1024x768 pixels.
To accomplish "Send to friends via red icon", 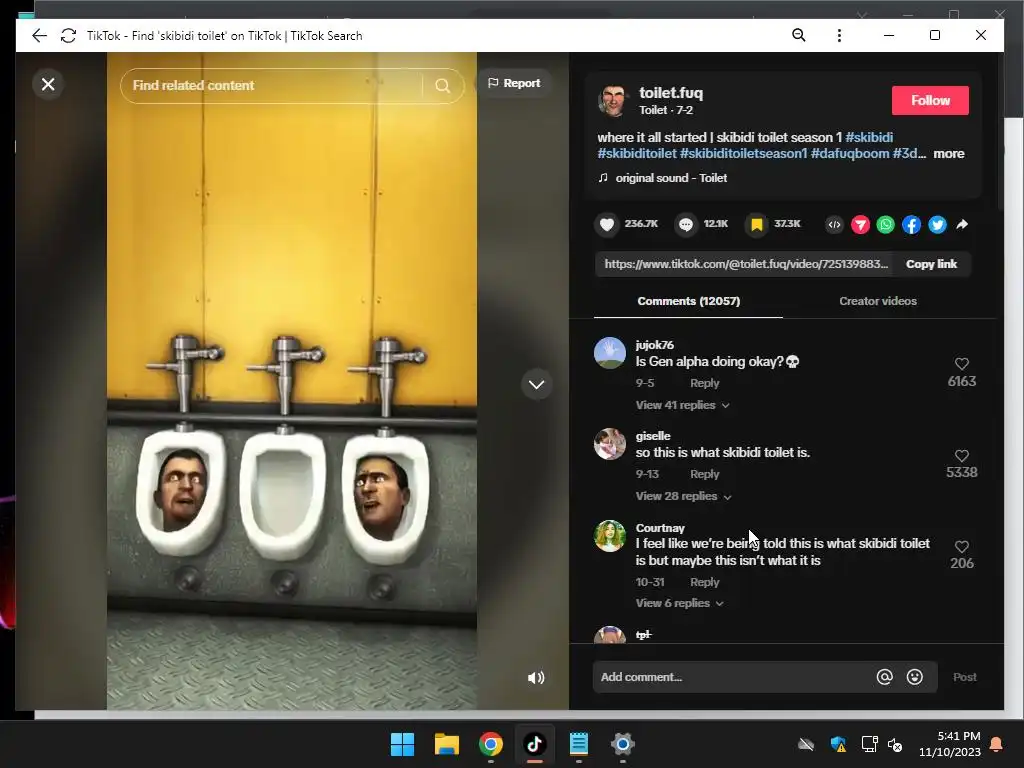I will [860, 225].
